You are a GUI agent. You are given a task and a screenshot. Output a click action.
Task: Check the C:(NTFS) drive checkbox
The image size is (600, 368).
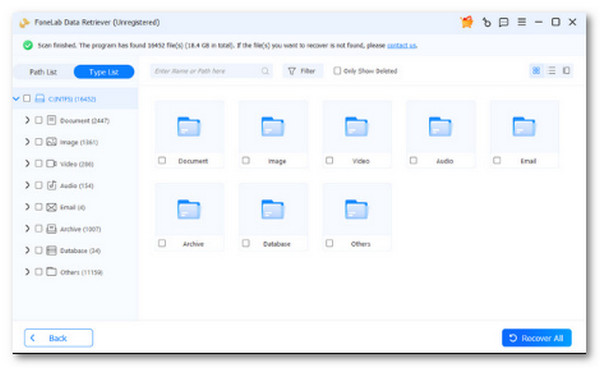click(x=27, y=99)
